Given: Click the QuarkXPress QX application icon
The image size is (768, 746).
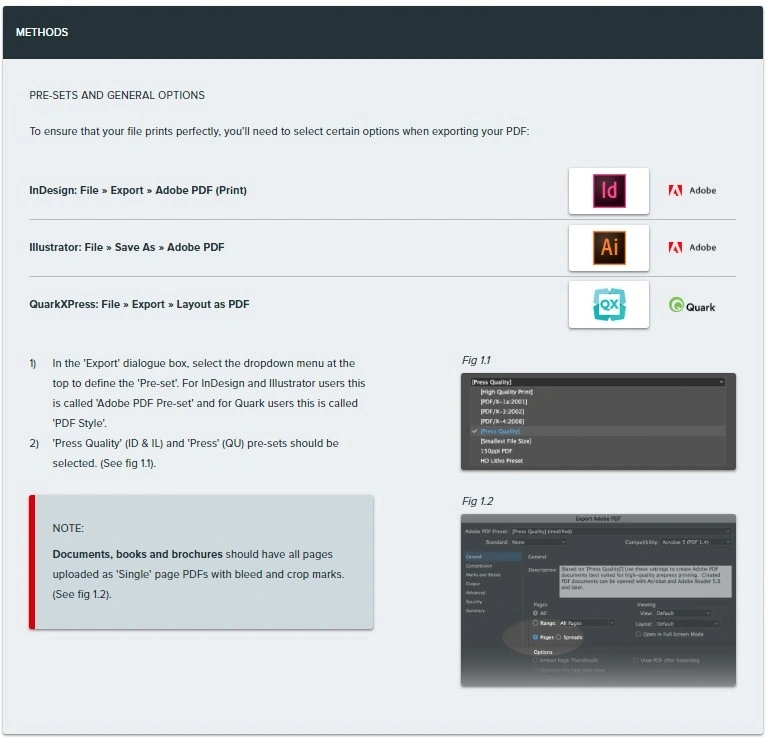Looking at the screenshot, I should tap(609, 304).
